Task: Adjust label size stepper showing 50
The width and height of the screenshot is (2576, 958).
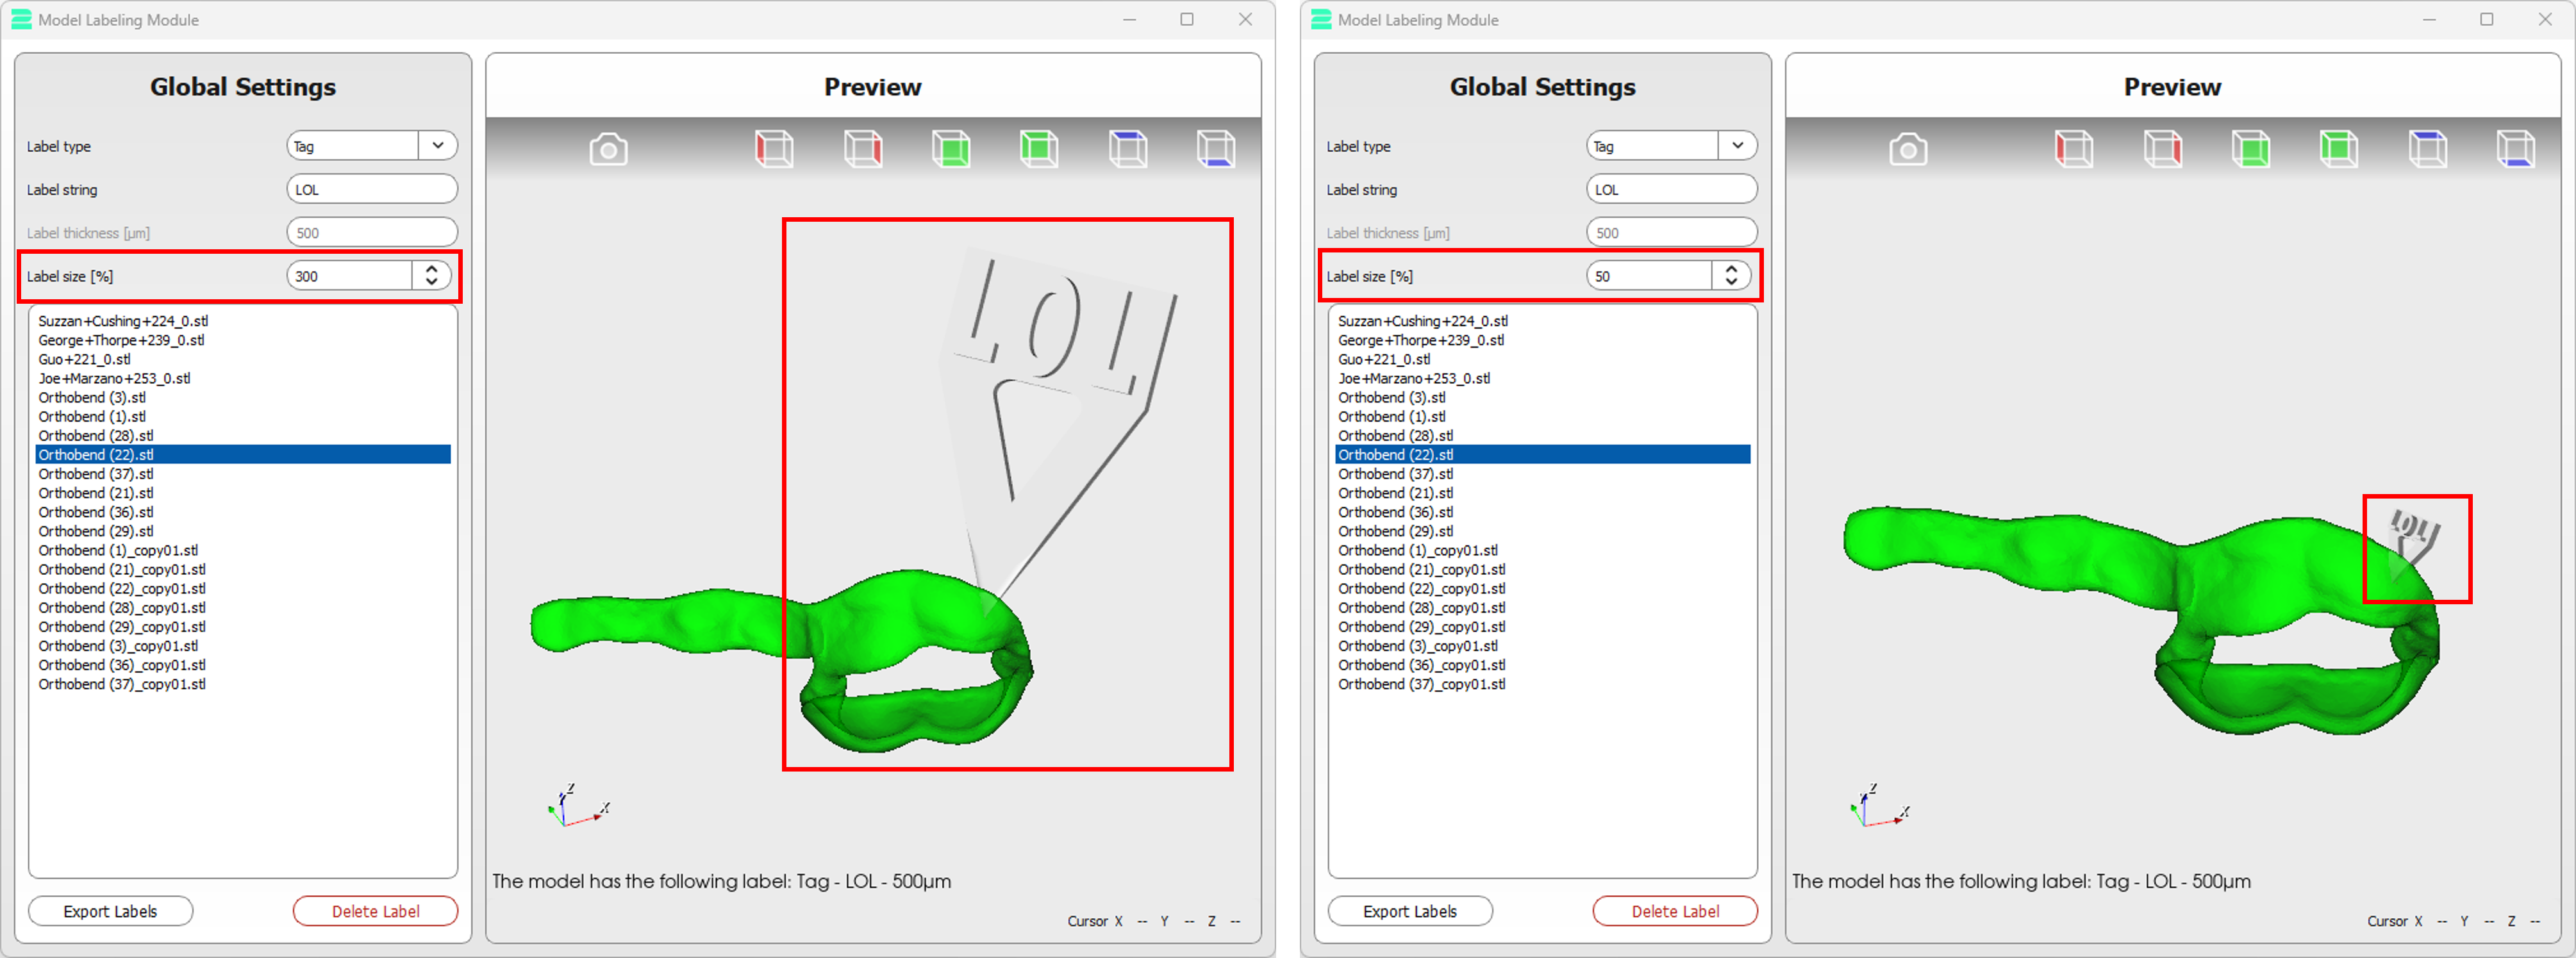Action: pos(1731,276)
